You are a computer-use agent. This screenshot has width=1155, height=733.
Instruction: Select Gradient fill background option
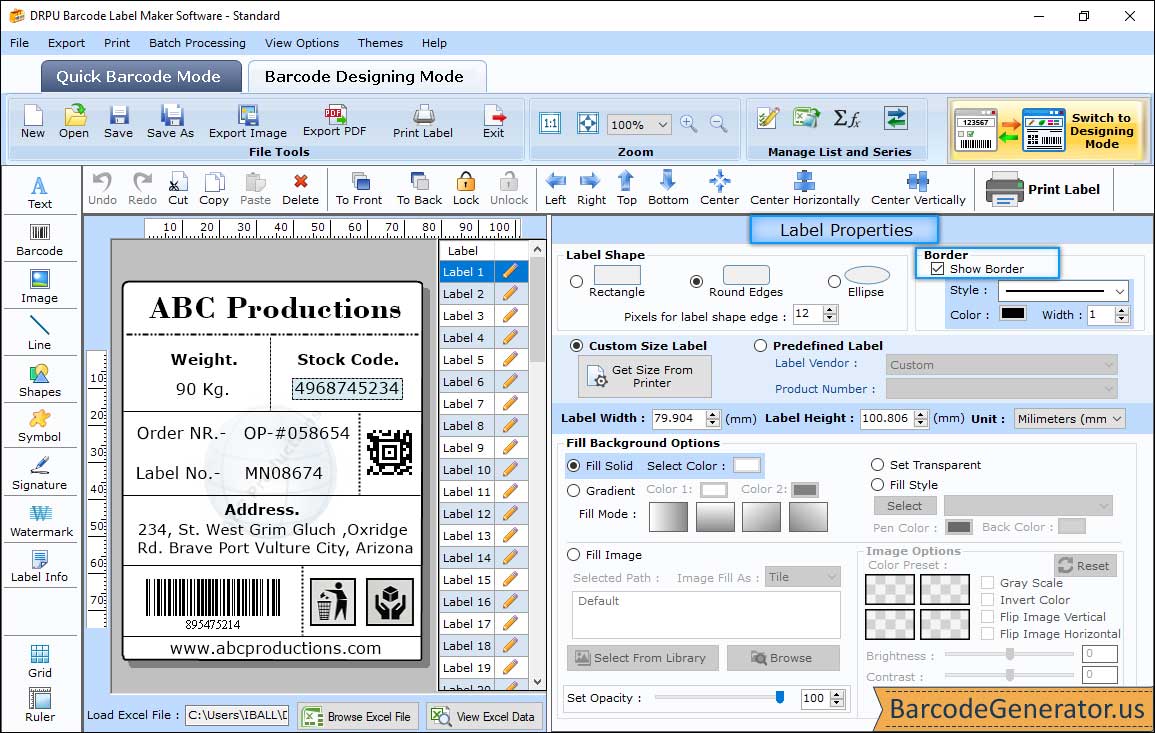pyautogui.click(x=574, y=491)
